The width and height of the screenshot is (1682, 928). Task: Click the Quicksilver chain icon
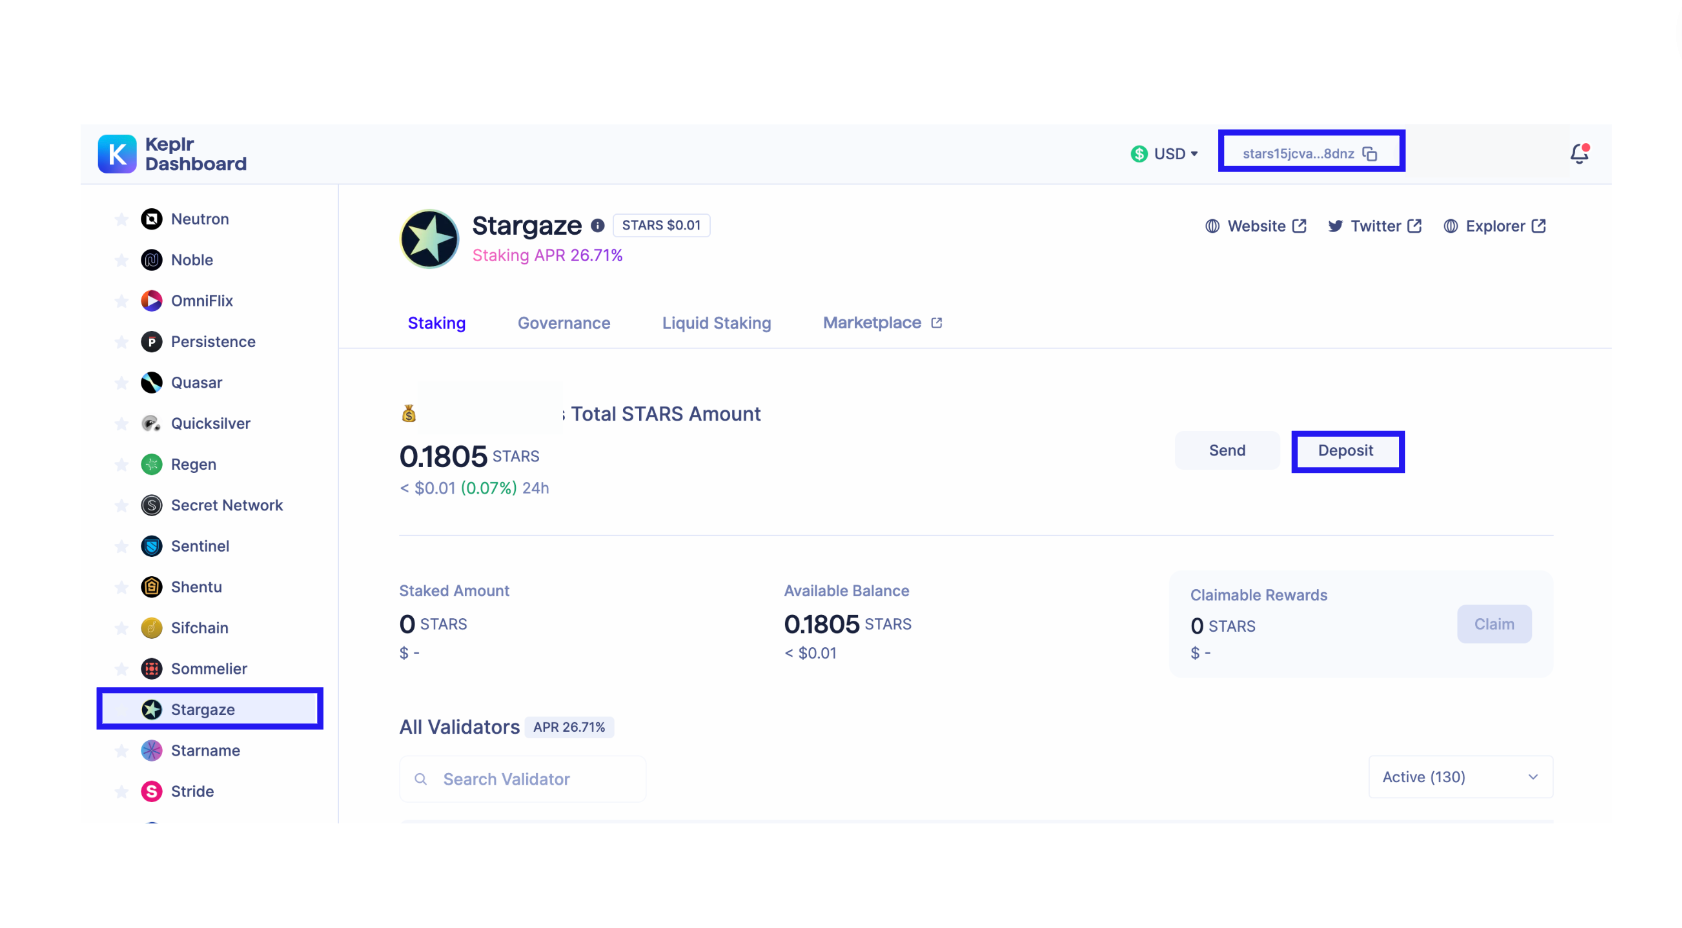coord(152,424)
